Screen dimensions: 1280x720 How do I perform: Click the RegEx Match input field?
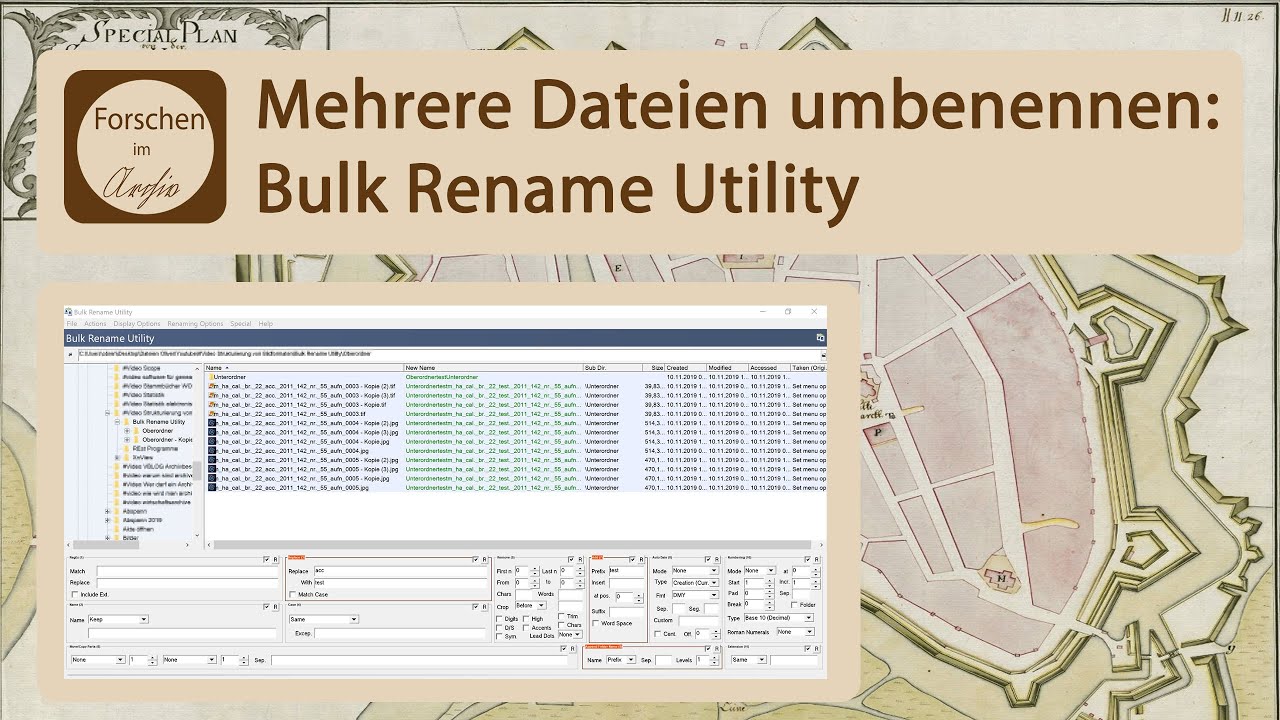pyautogui.click(x=187, y=571)
